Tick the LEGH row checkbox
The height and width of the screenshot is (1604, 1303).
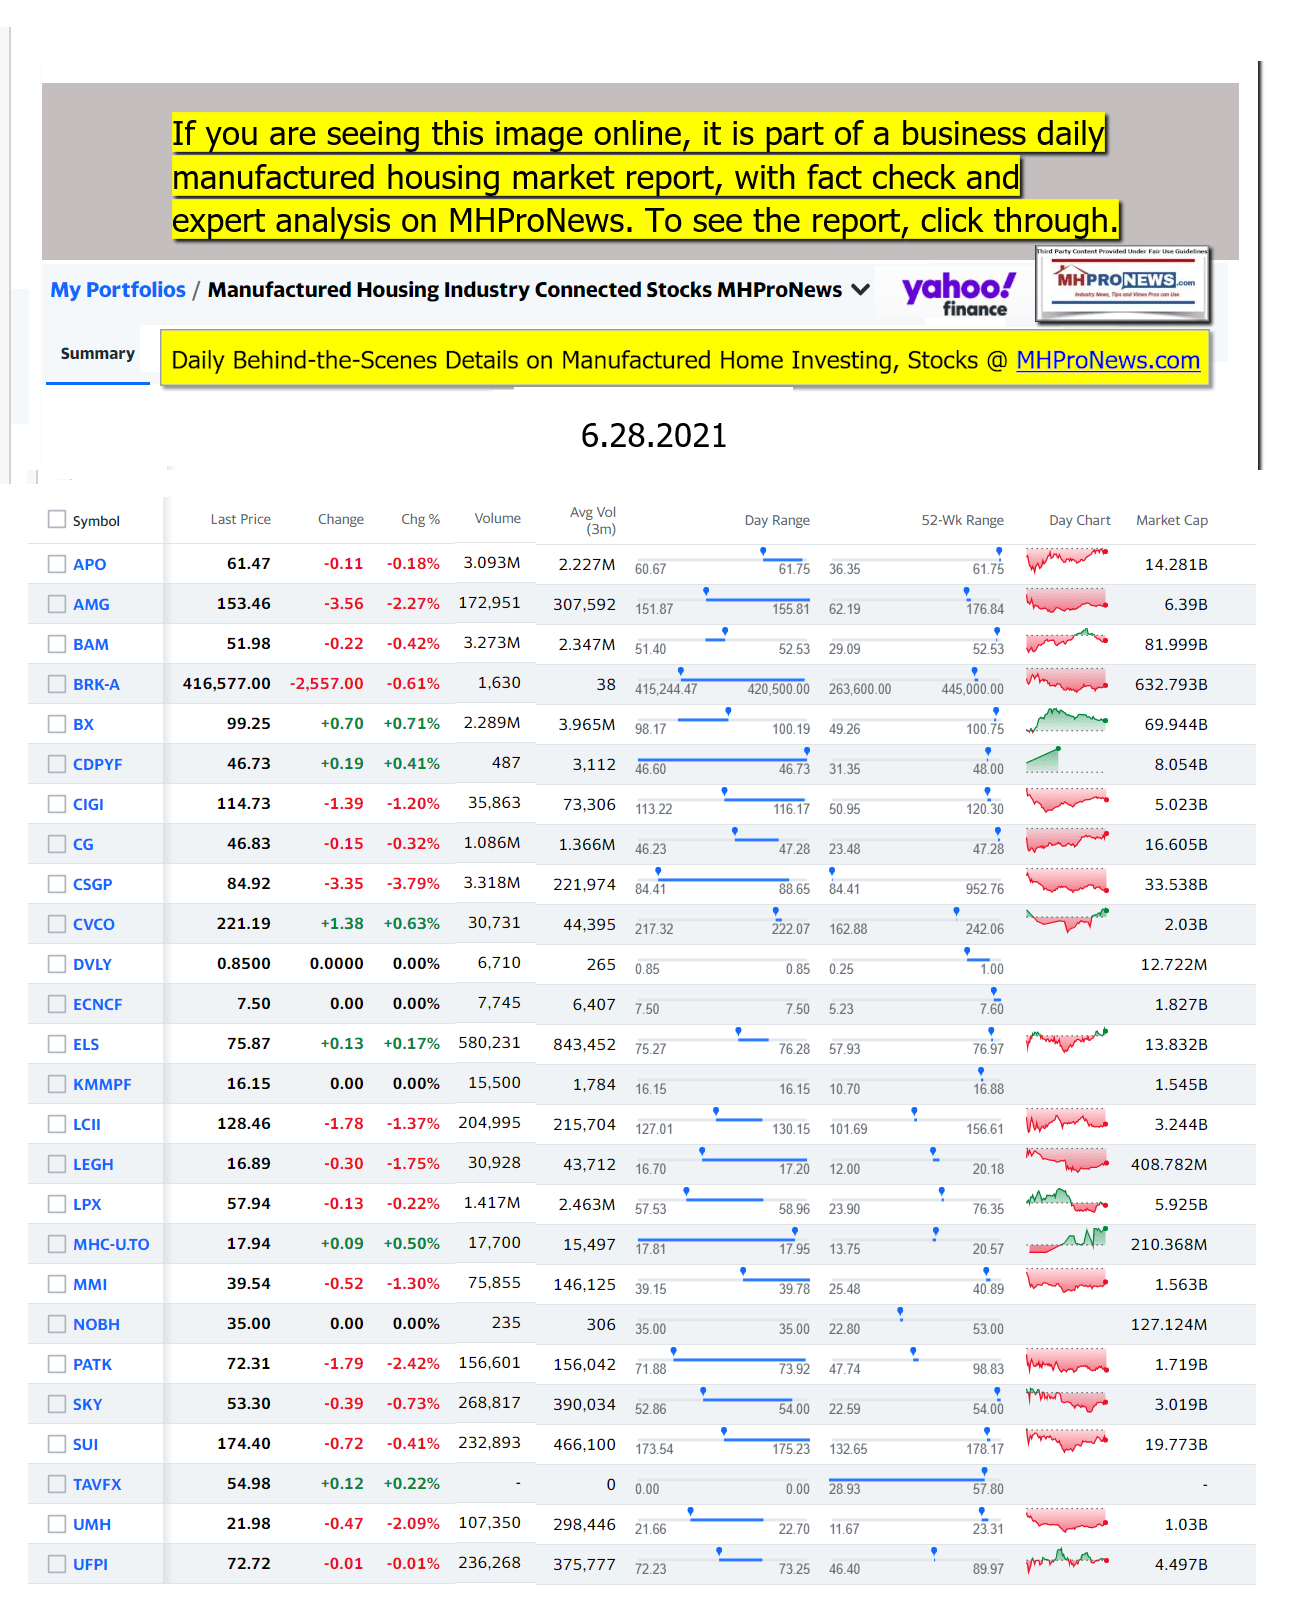point(57,1164)
